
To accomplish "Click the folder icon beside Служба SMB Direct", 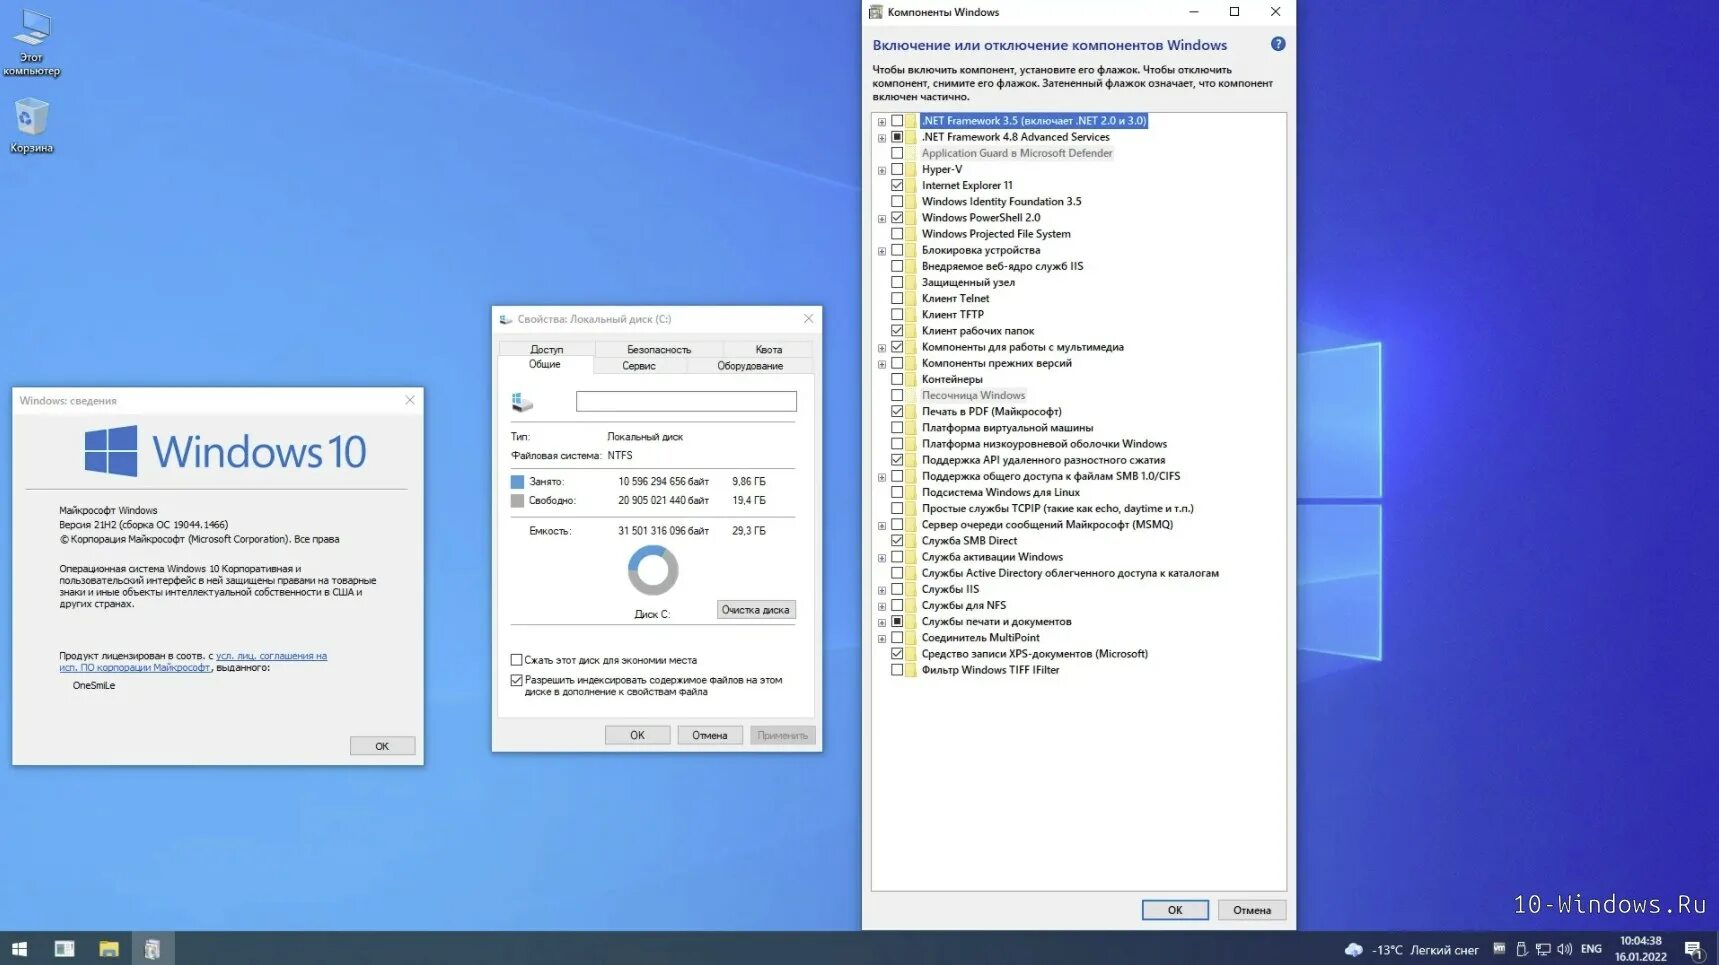I will click(x=911, y=541).
